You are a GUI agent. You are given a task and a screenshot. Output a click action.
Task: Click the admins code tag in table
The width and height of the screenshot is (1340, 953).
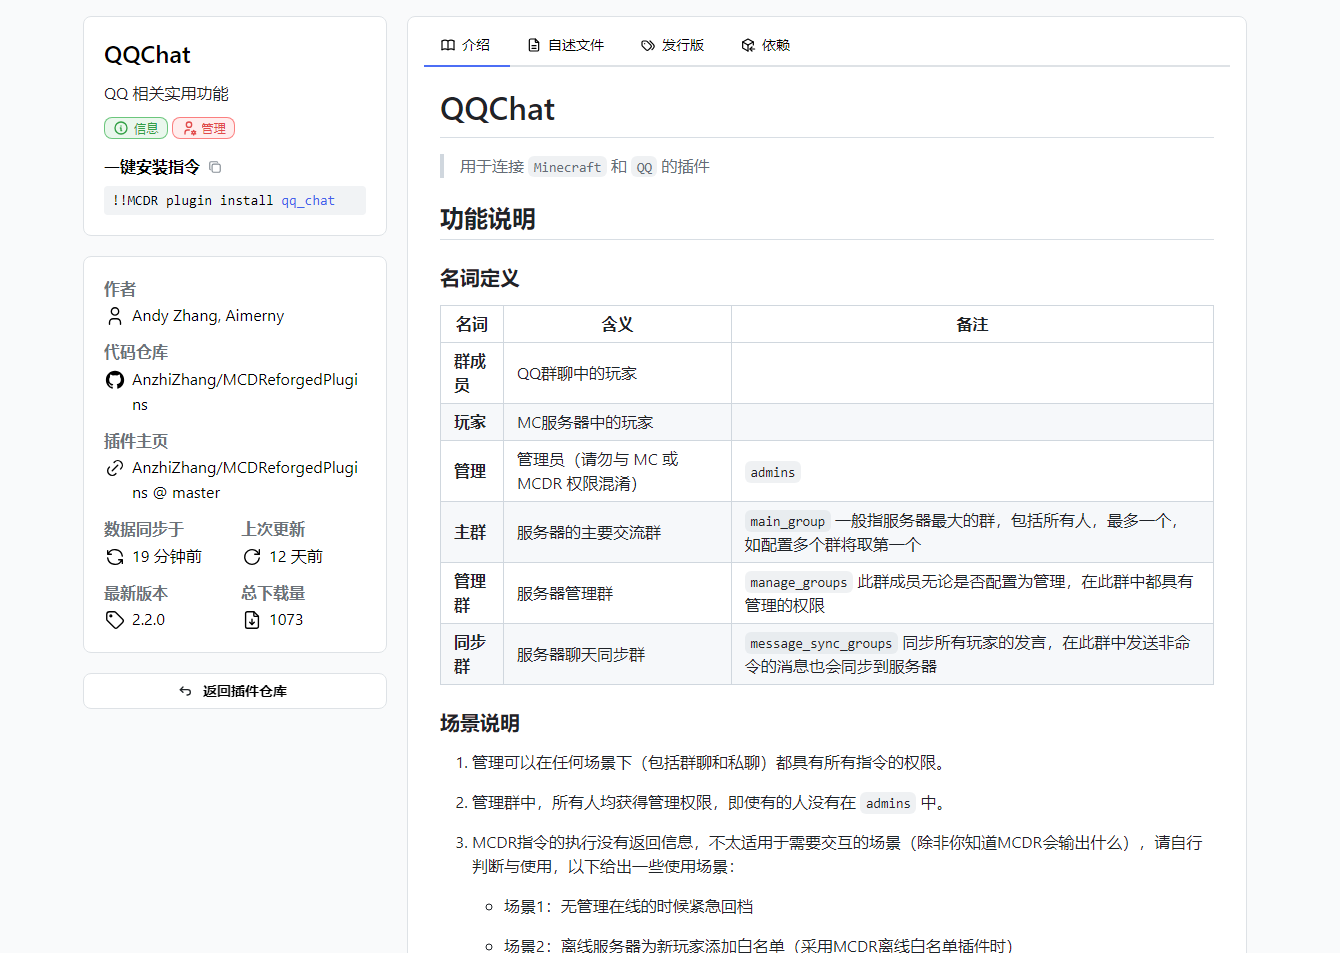click(x=773, y=472)
